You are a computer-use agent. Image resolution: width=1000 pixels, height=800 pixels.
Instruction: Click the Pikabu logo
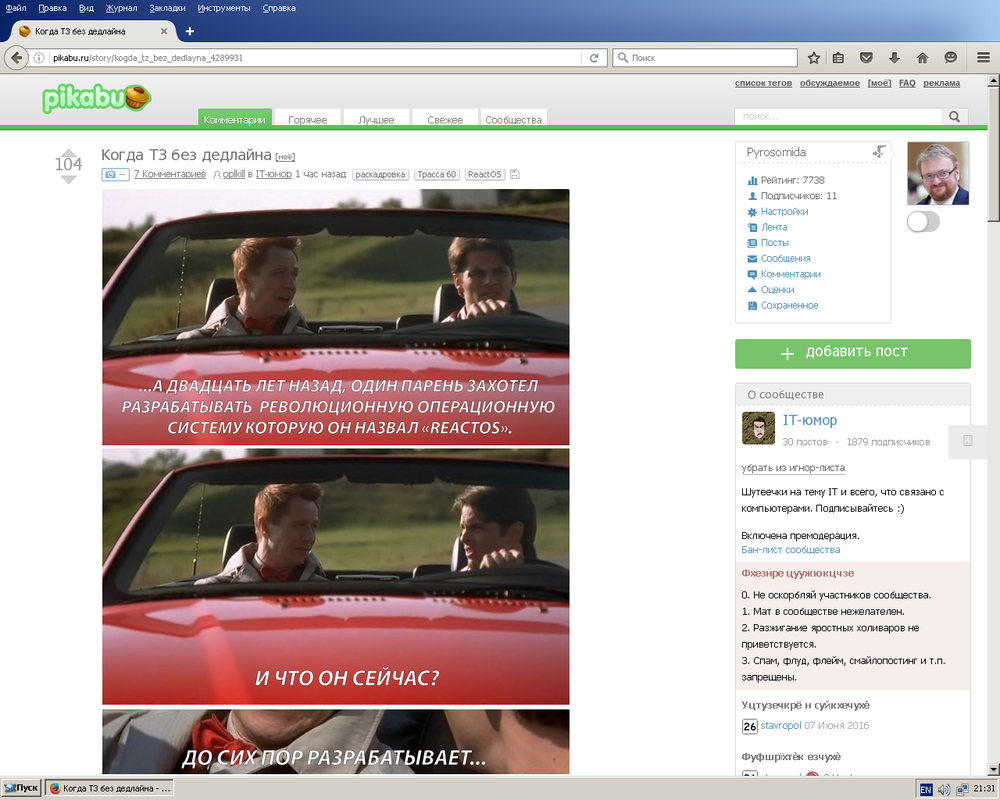[96, 98]
